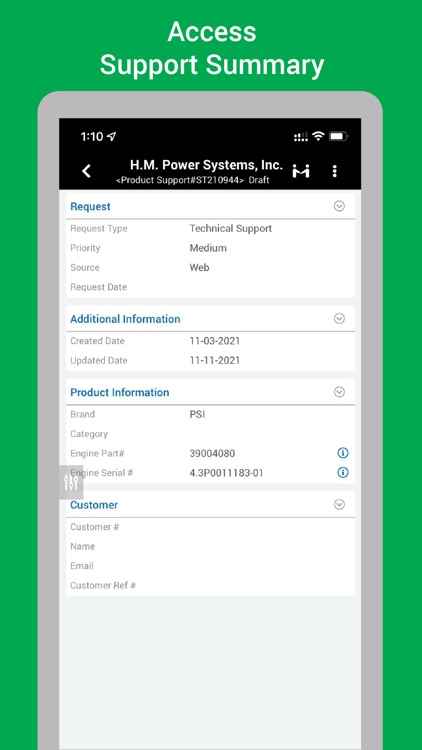Tap the Source label

pos(85,268)
